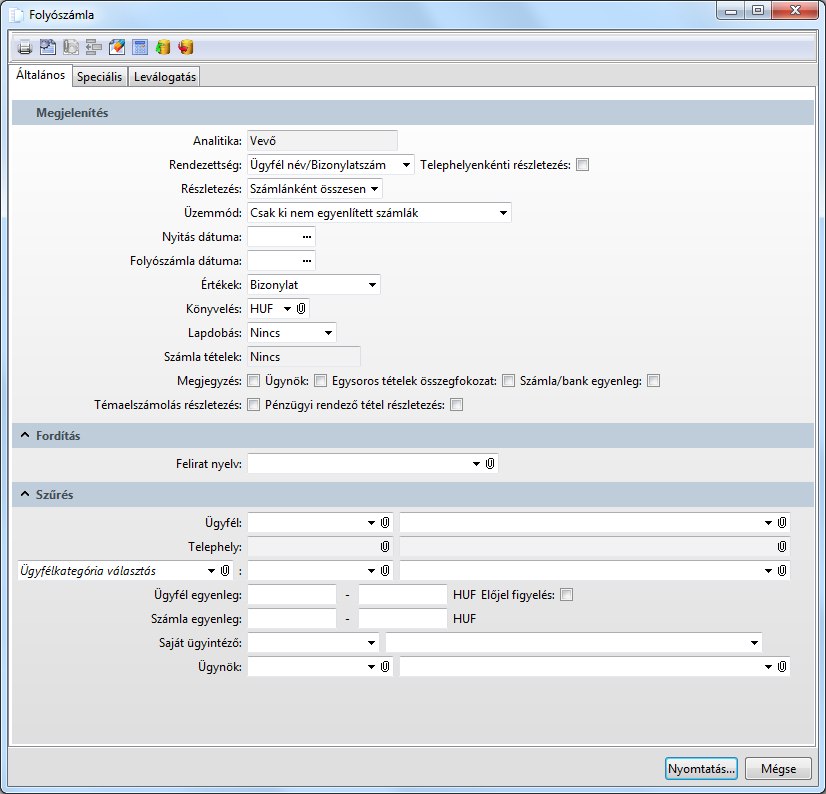This screenshot has width=826, height=794.
Task: Open date picker dots for Folyószámla dátuma
Action: click(307, 261)
